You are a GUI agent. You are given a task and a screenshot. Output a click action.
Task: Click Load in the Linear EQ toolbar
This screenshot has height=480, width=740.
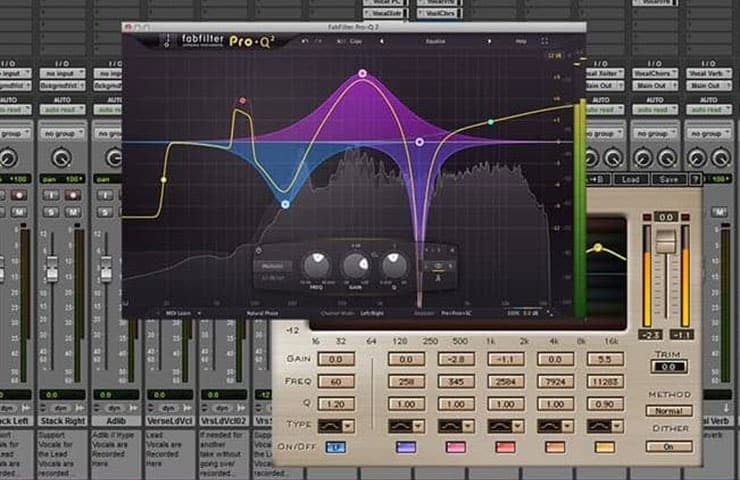(631, 180)
